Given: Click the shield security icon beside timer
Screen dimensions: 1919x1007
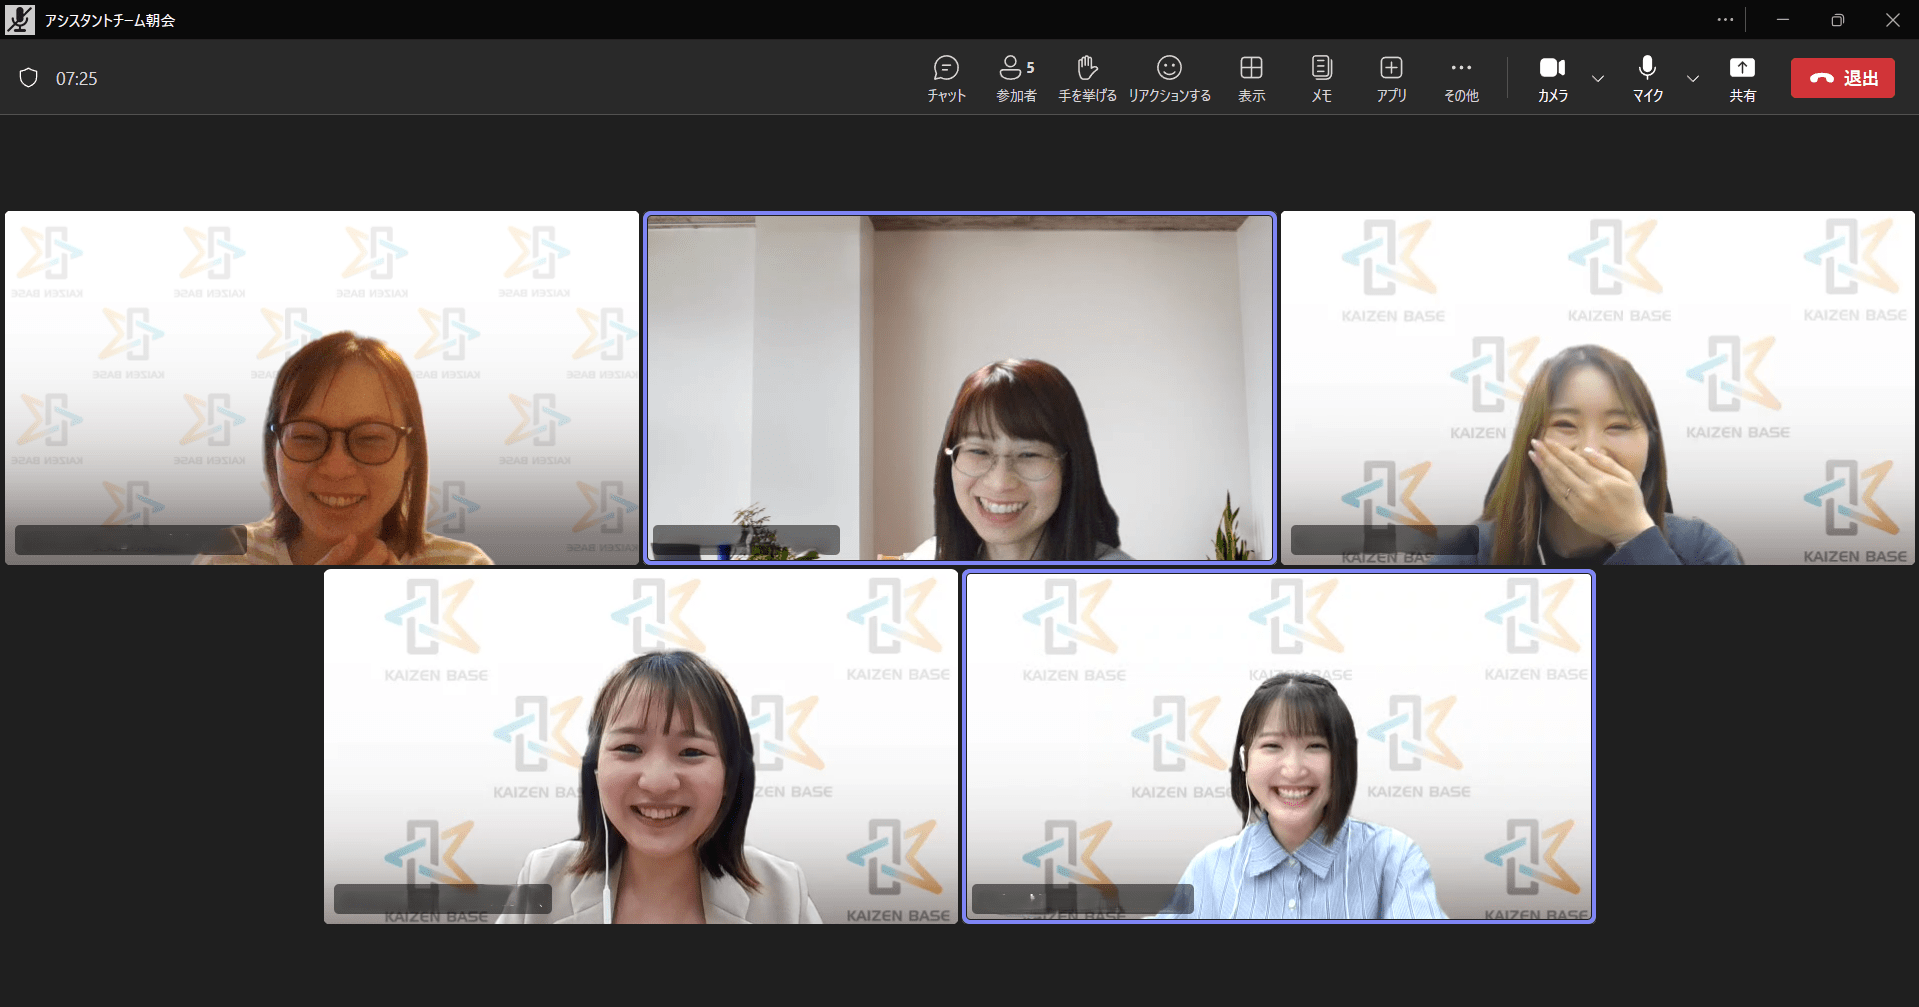Looking at the screenshot, I should 29,78.
